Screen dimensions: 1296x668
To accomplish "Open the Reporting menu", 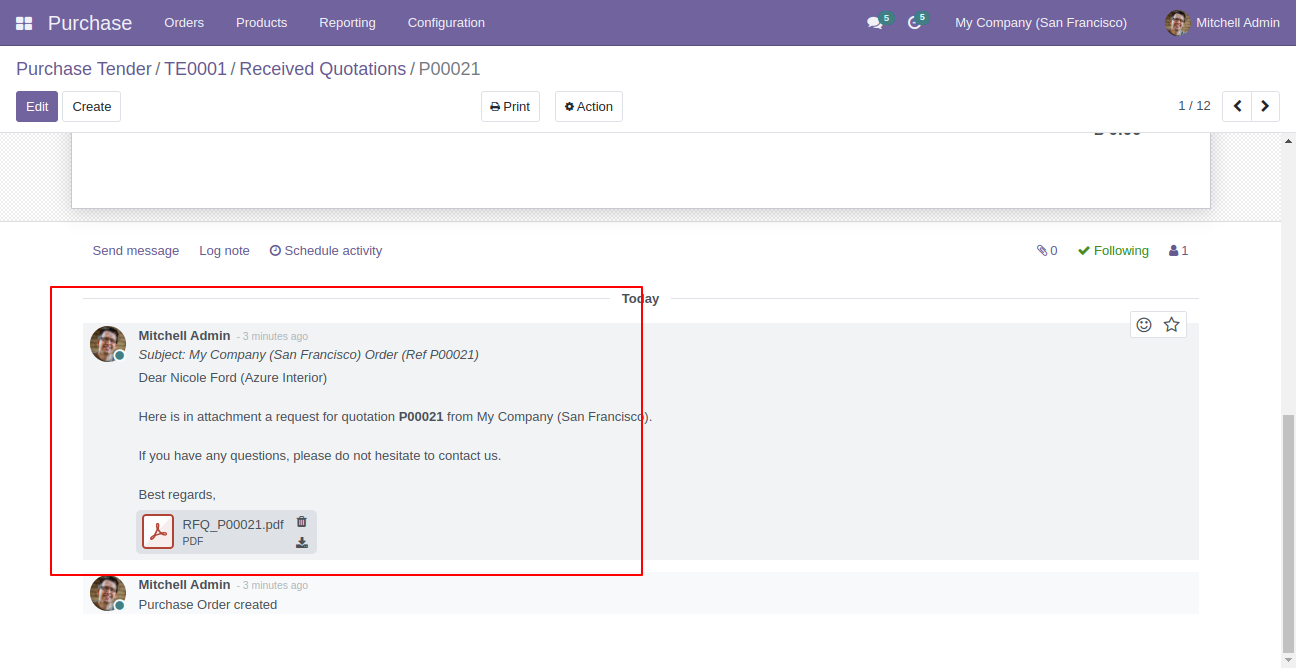I will click(347, 23).
